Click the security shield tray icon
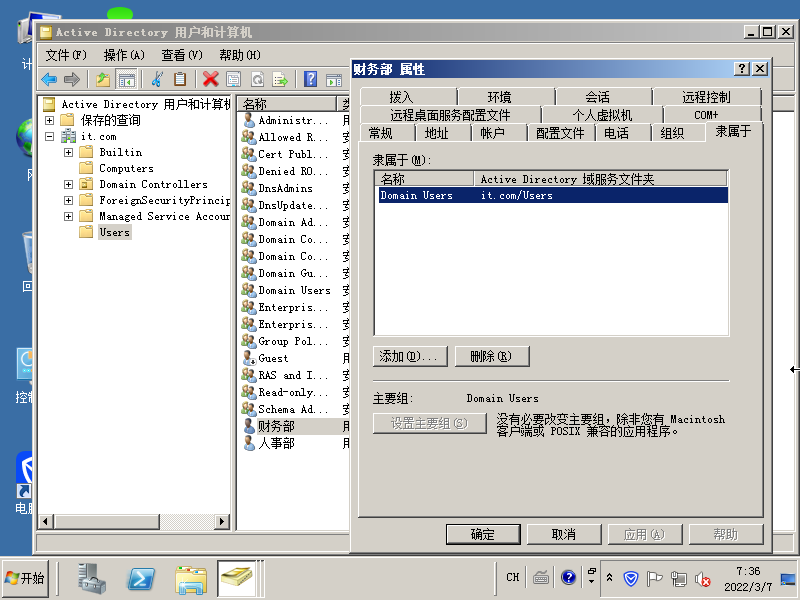This screenshot has height=600, width=800. tap(631, 579)
